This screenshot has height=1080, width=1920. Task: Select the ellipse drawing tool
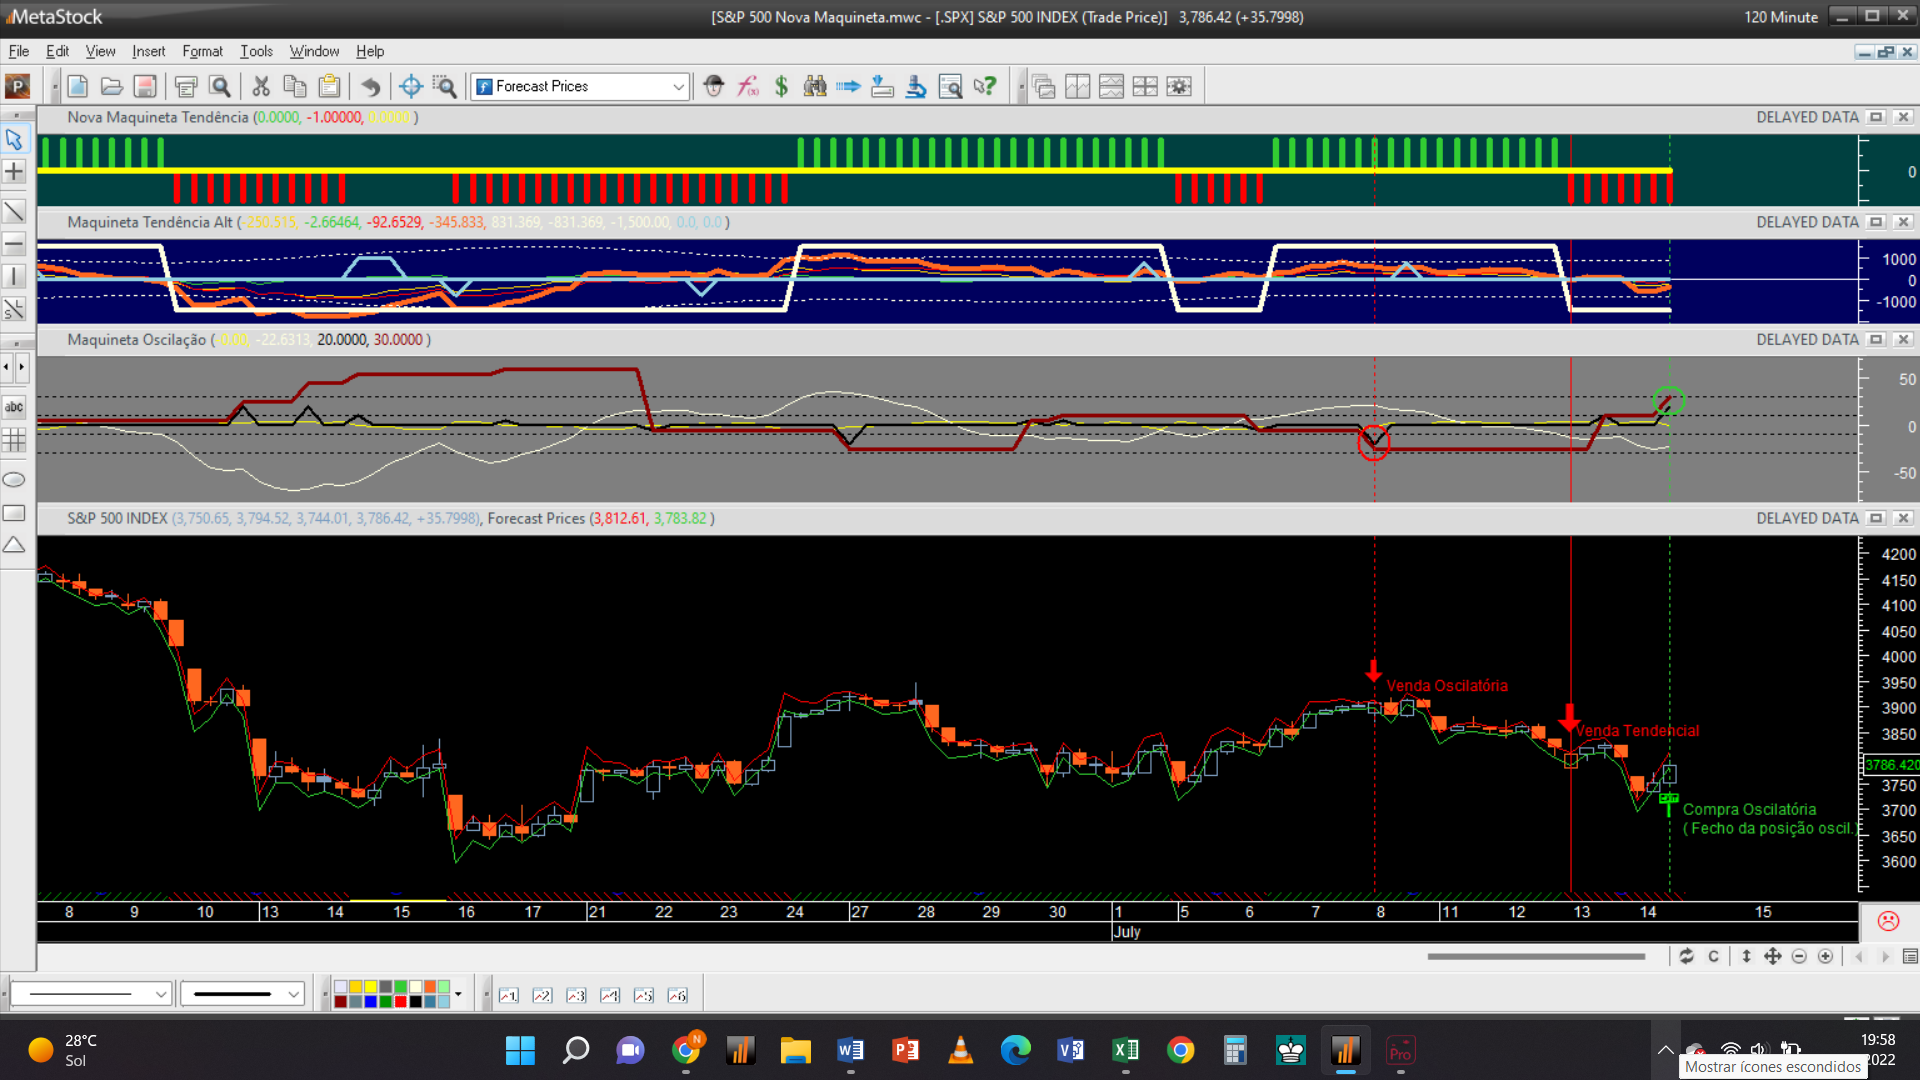click(x=14, y=480)
